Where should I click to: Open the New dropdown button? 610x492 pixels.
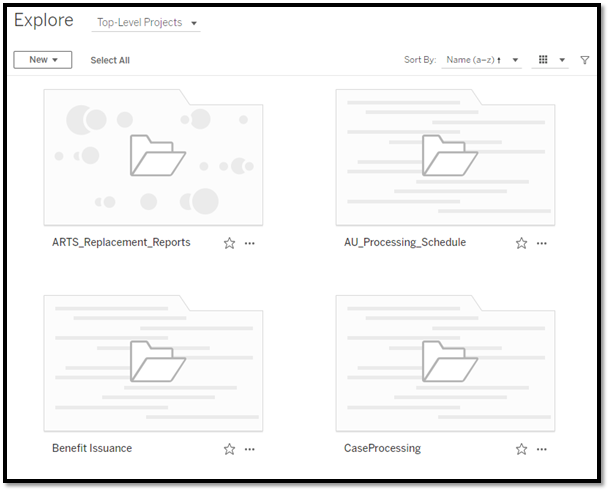coord(43,60)
